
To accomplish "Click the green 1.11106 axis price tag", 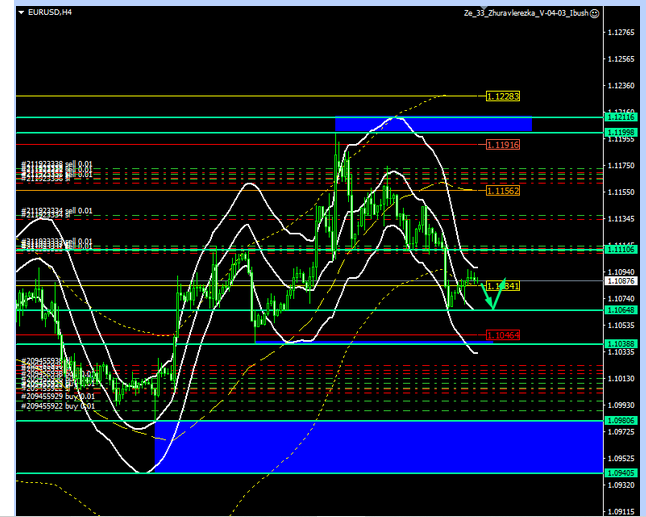I will point(621,250).
